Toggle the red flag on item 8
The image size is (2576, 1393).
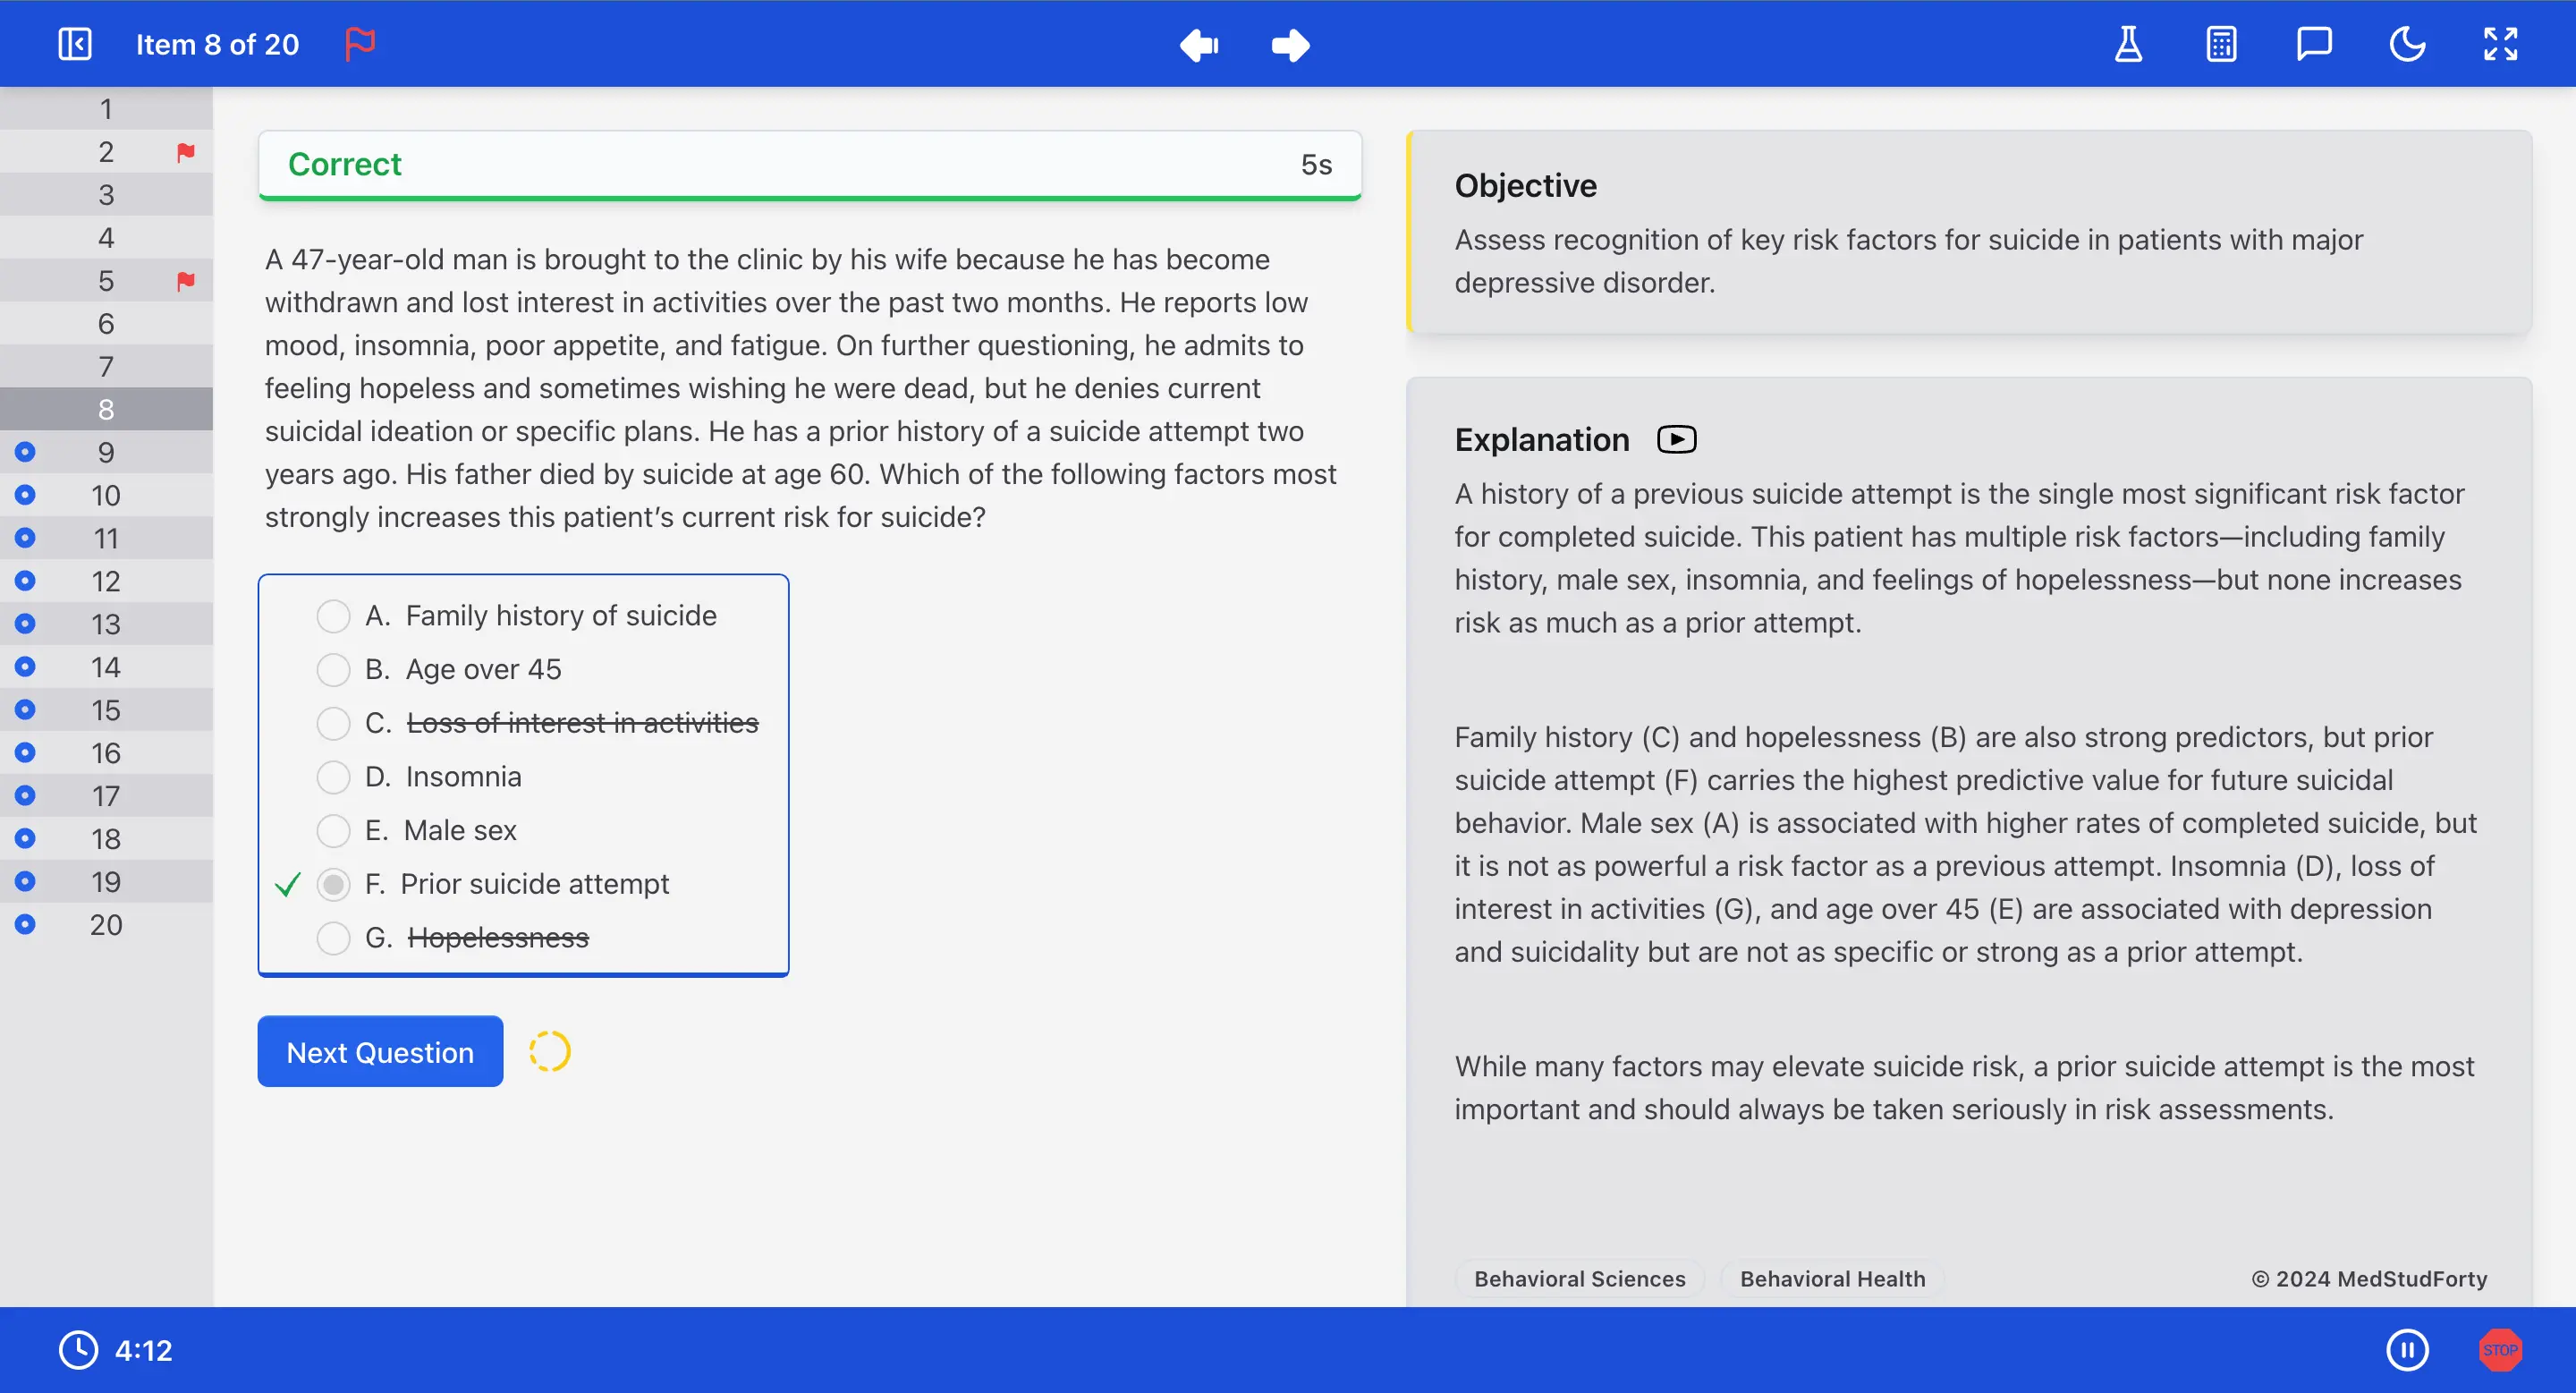[x=360, y=44]
